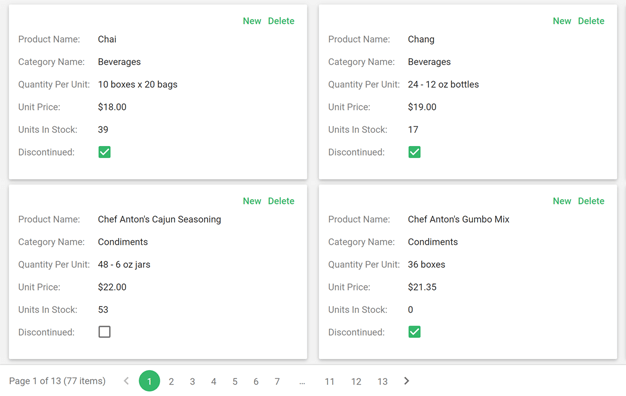Click New on the Chai card
Screen dimensions: 626x396
(252, 21)
